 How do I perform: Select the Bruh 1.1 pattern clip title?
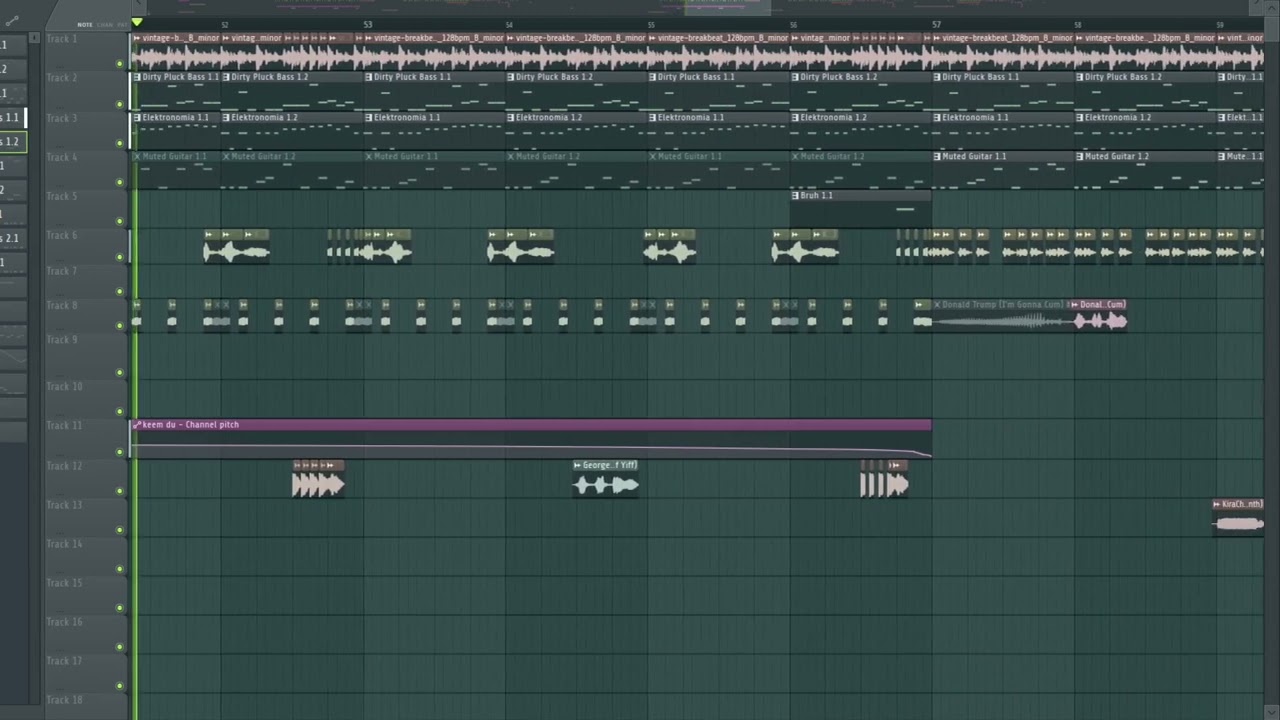(x=817, y=196)
